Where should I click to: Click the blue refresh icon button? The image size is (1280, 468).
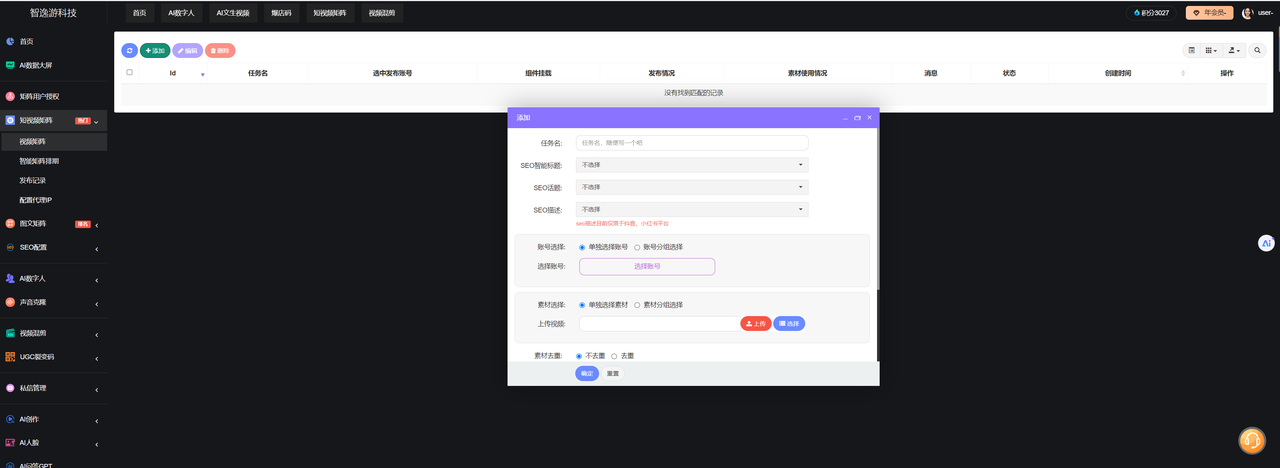[x=130, y=50]
